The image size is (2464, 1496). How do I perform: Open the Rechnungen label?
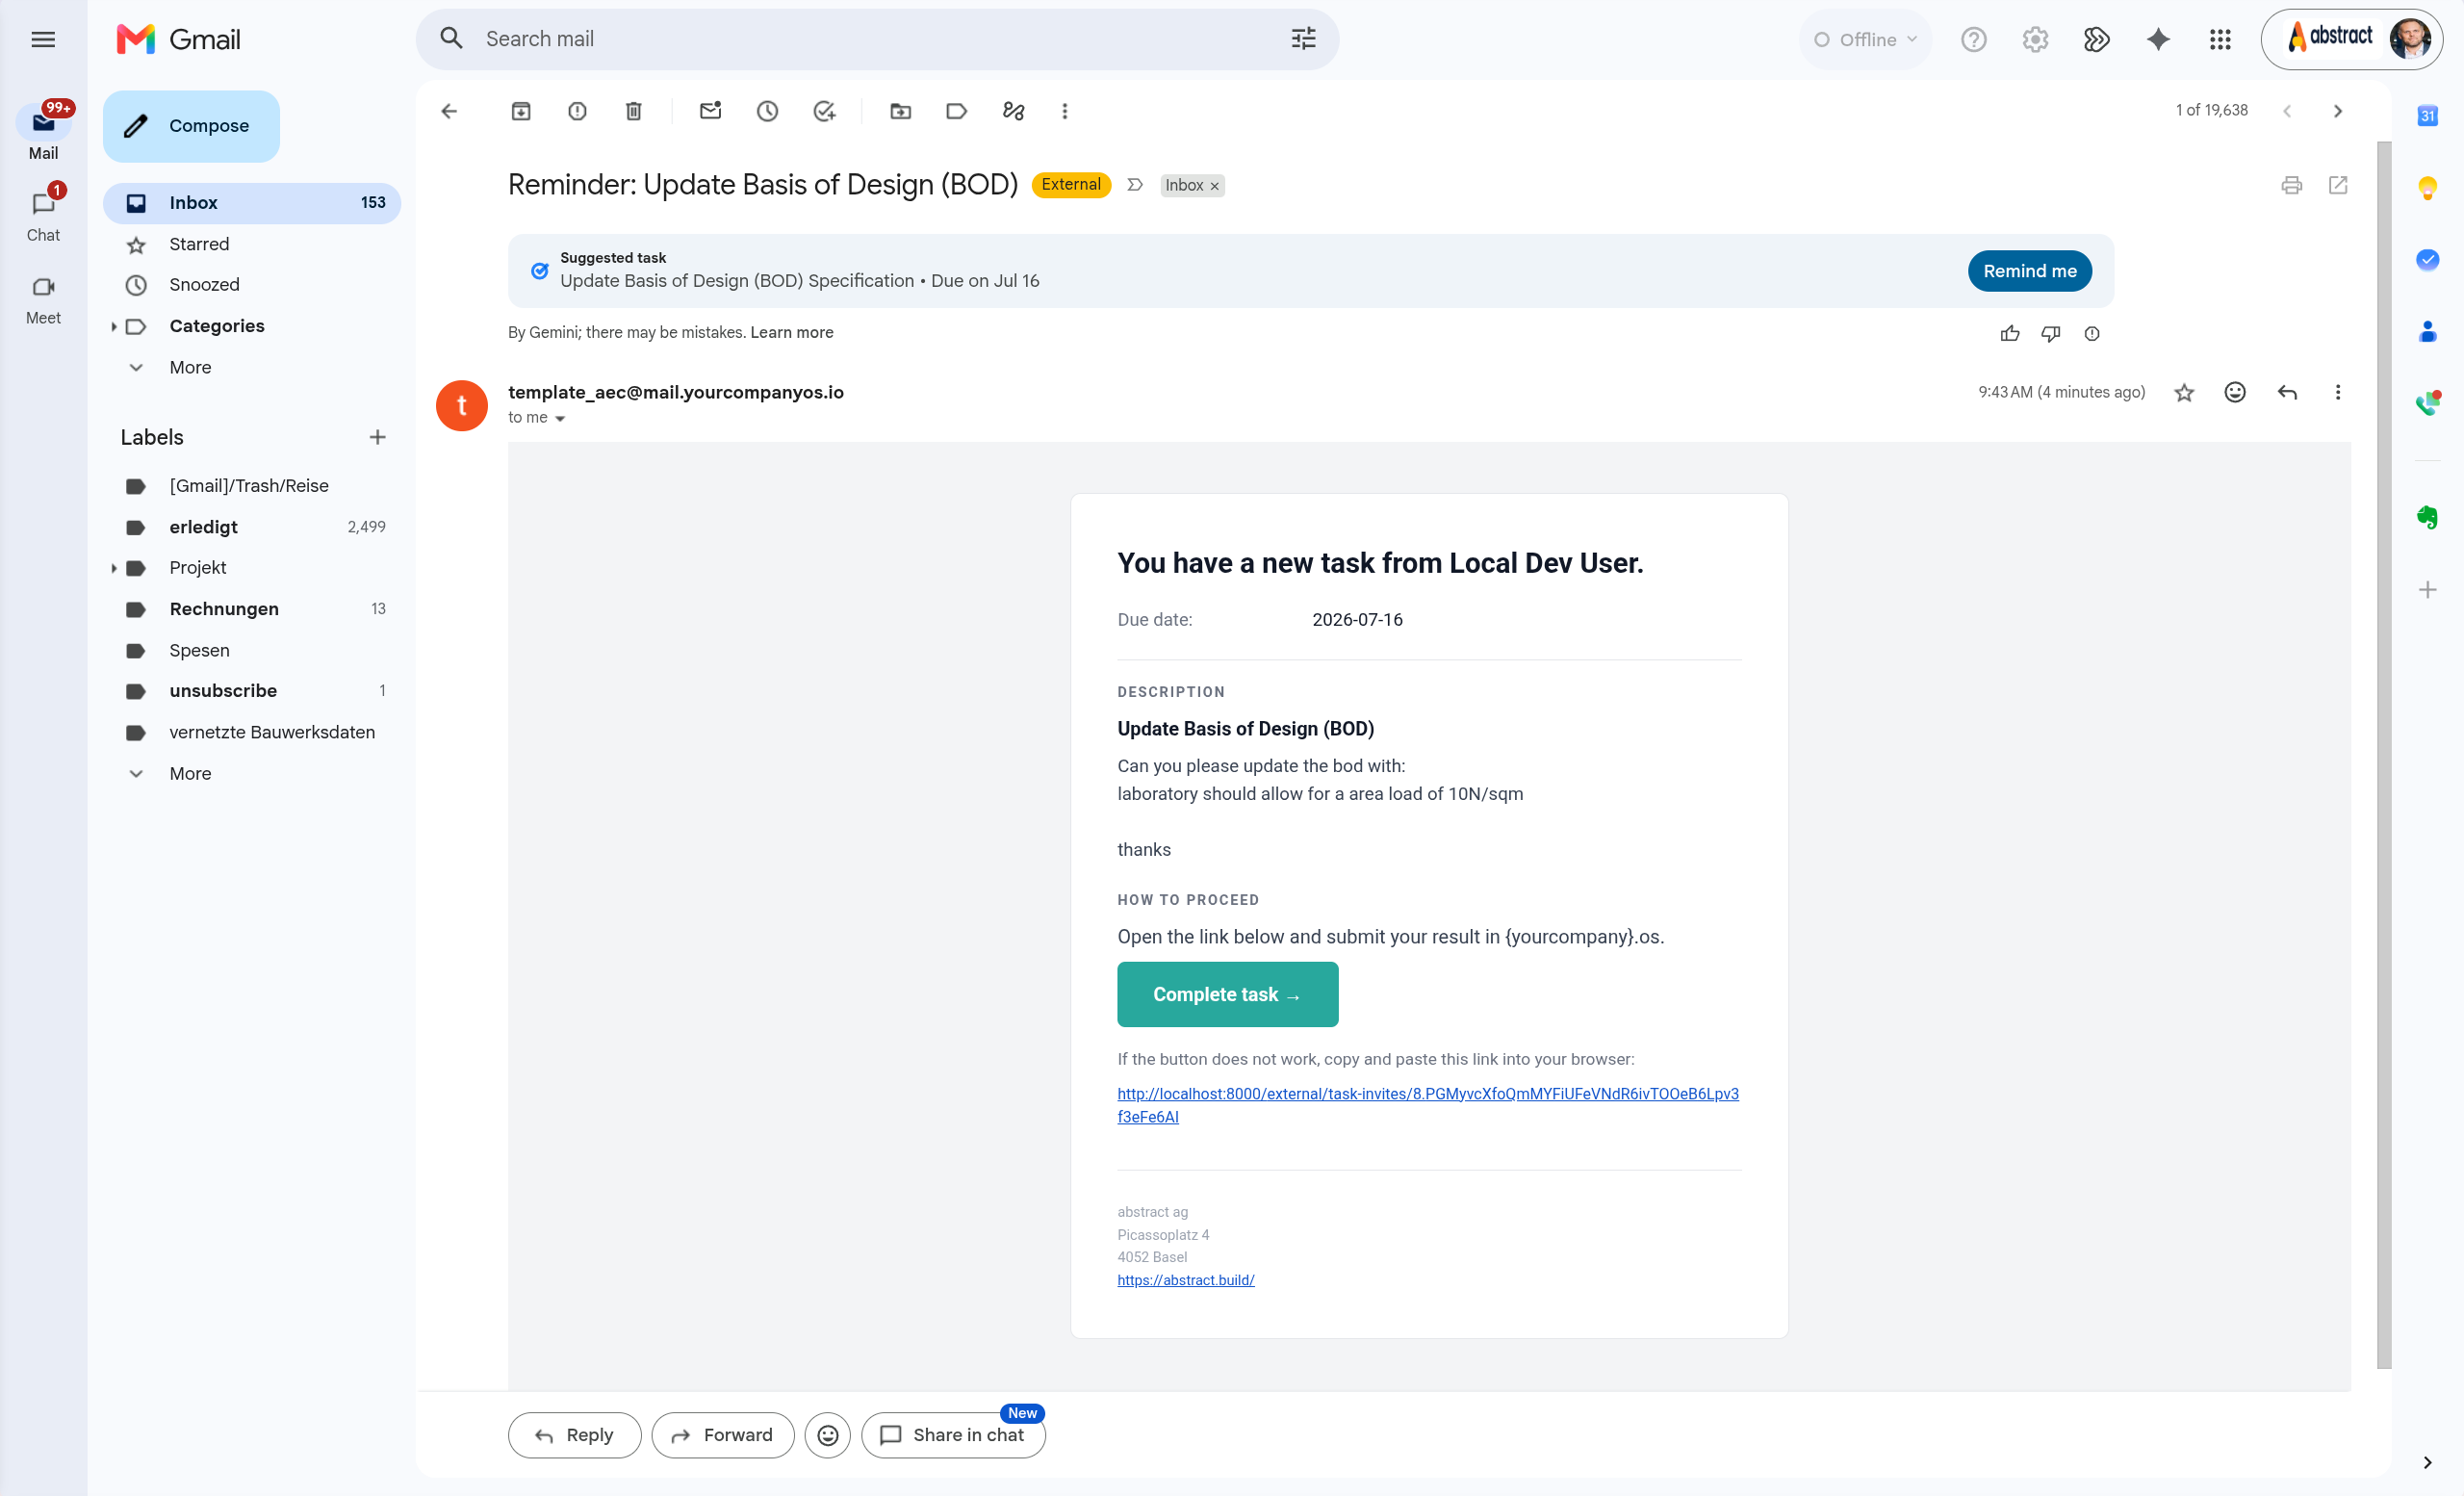(x=252, y=609)
